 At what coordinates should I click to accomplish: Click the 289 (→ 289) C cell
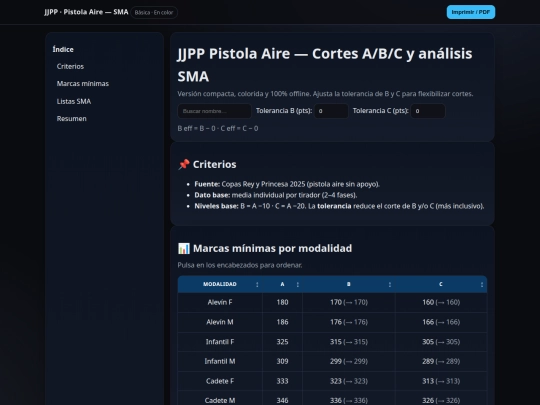pyautogui.click(x=441, y=361)
